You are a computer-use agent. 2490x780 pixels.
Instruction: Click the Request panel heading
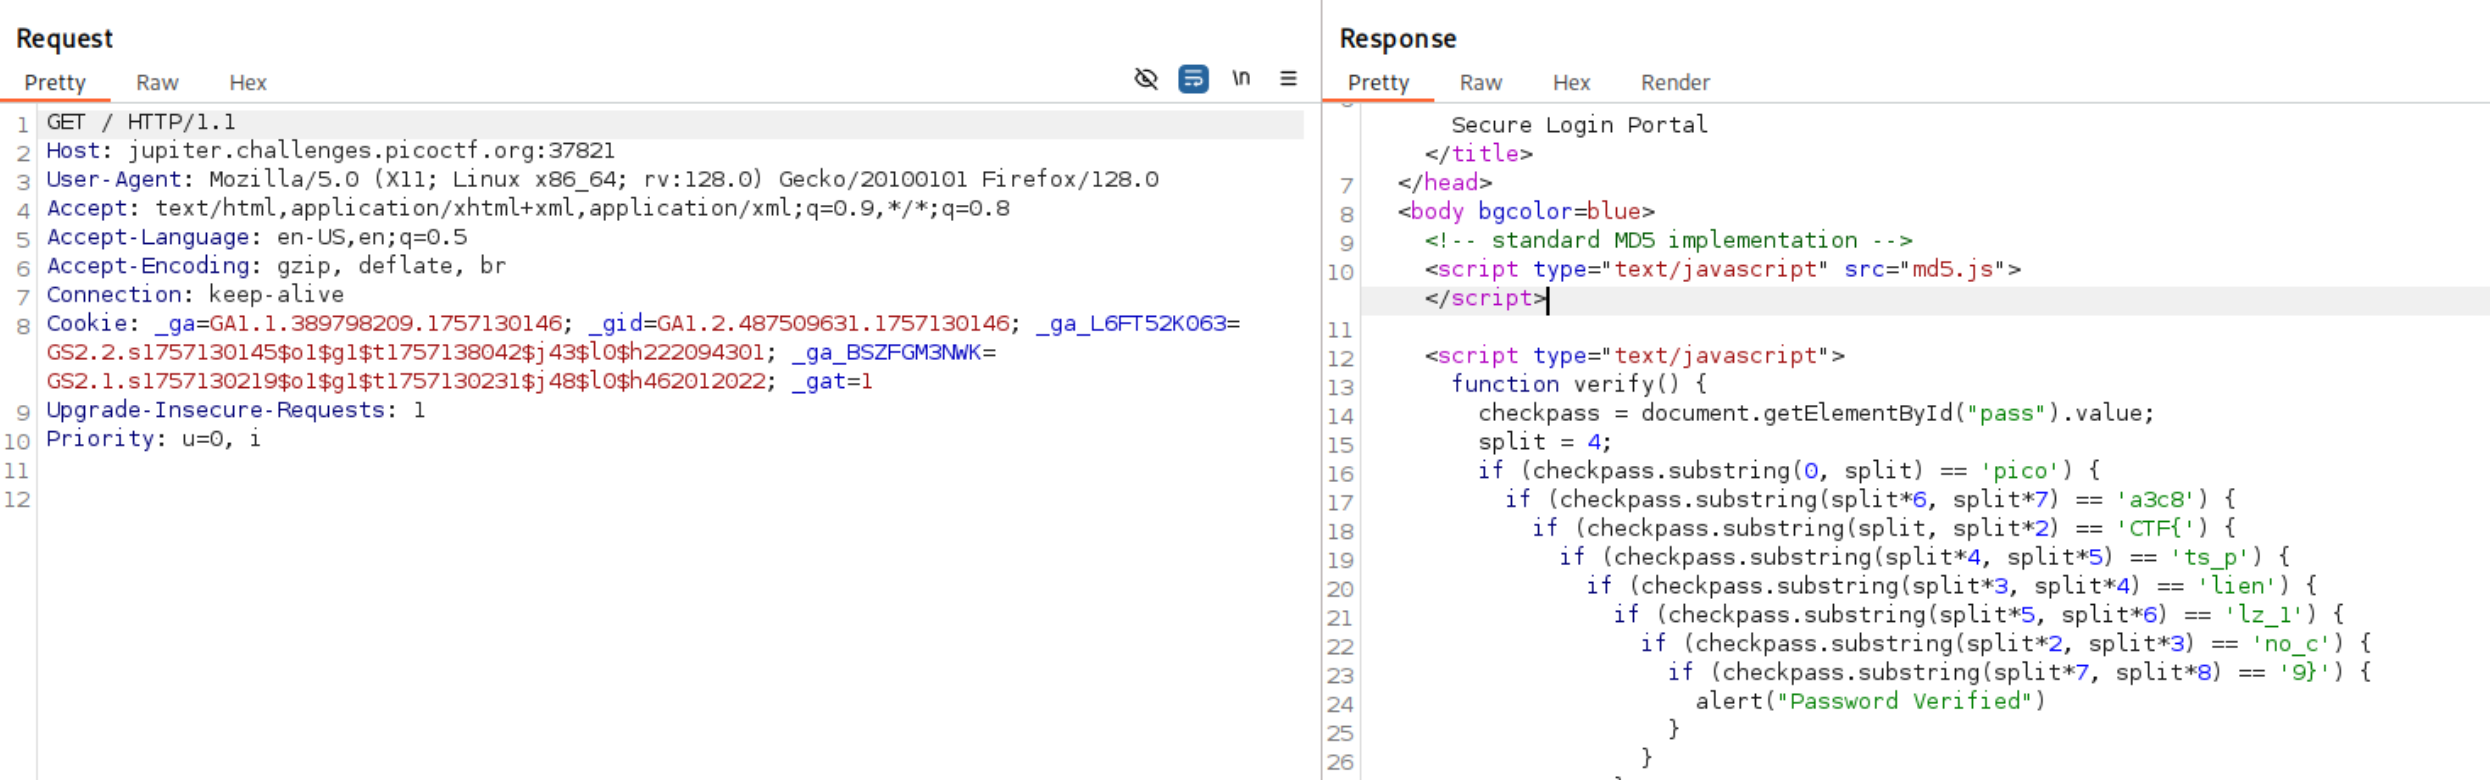point(65,39)
